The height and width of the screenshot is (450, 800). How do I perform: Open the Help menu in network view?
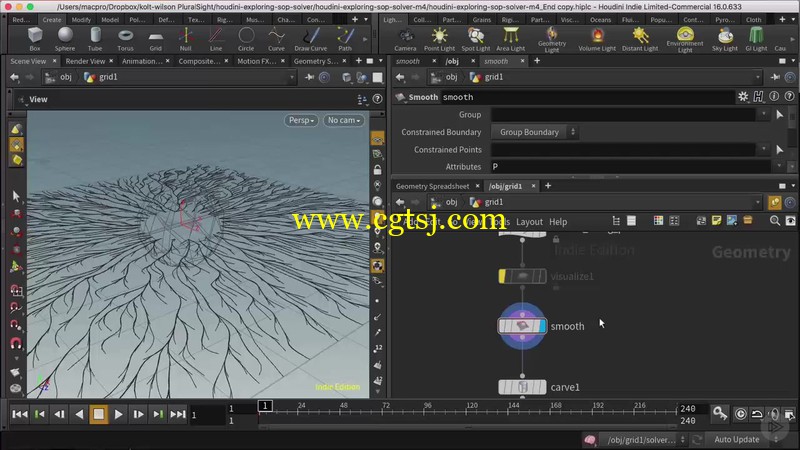[x=558, y=222]
